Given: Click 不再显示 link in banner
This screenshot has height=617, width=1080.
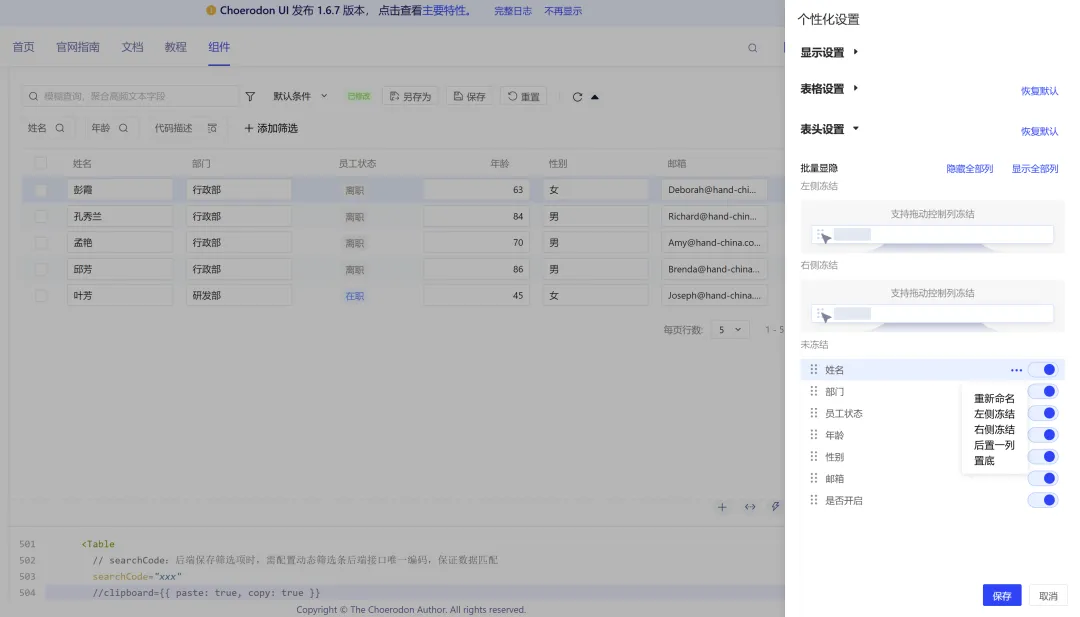Looking at the screenshot, I should pos(563,11).
